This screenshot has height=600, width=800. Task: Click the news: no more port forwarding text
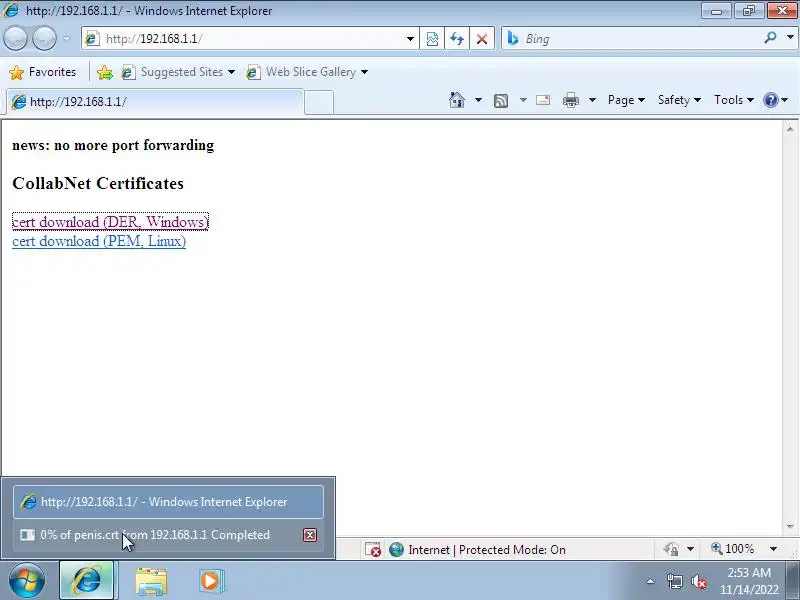(113, 145)
